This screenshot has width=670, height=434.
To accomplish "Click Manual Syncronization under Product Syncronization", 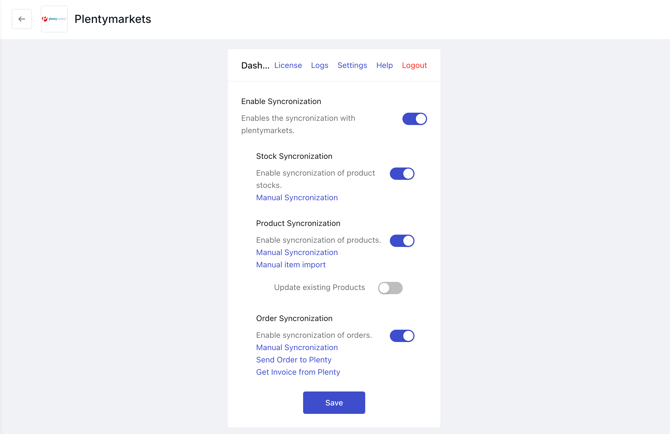I will tap(297, 252).
